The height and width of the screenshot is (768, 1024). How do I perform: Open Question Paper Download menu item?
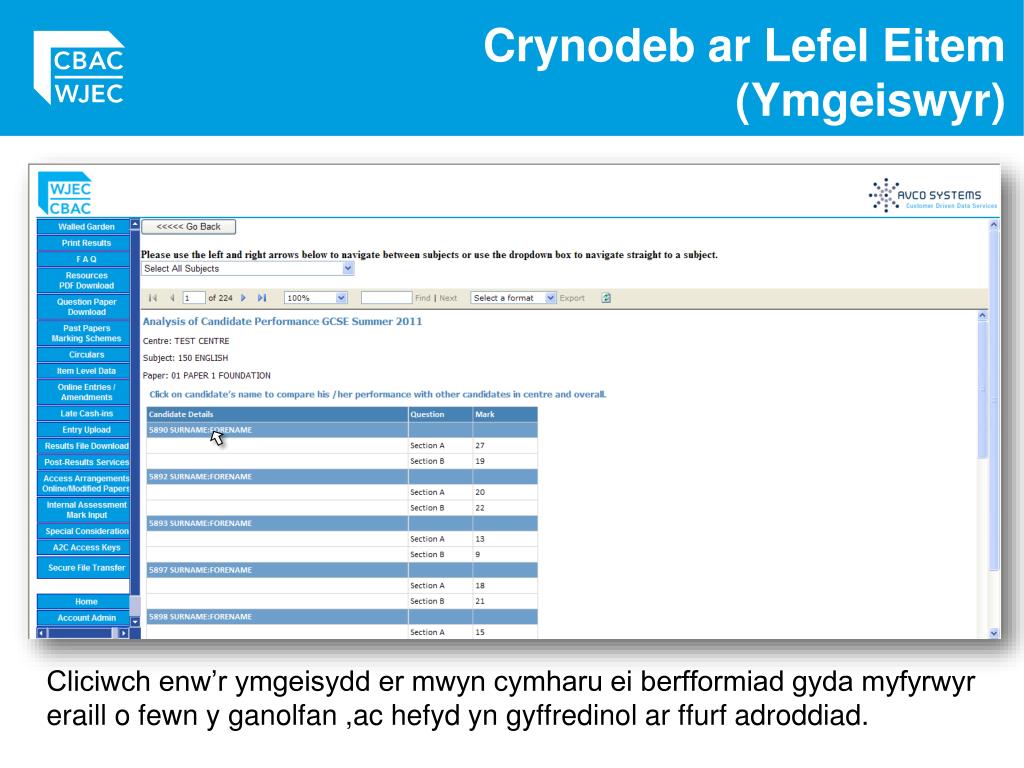click(x=86, y=307)
